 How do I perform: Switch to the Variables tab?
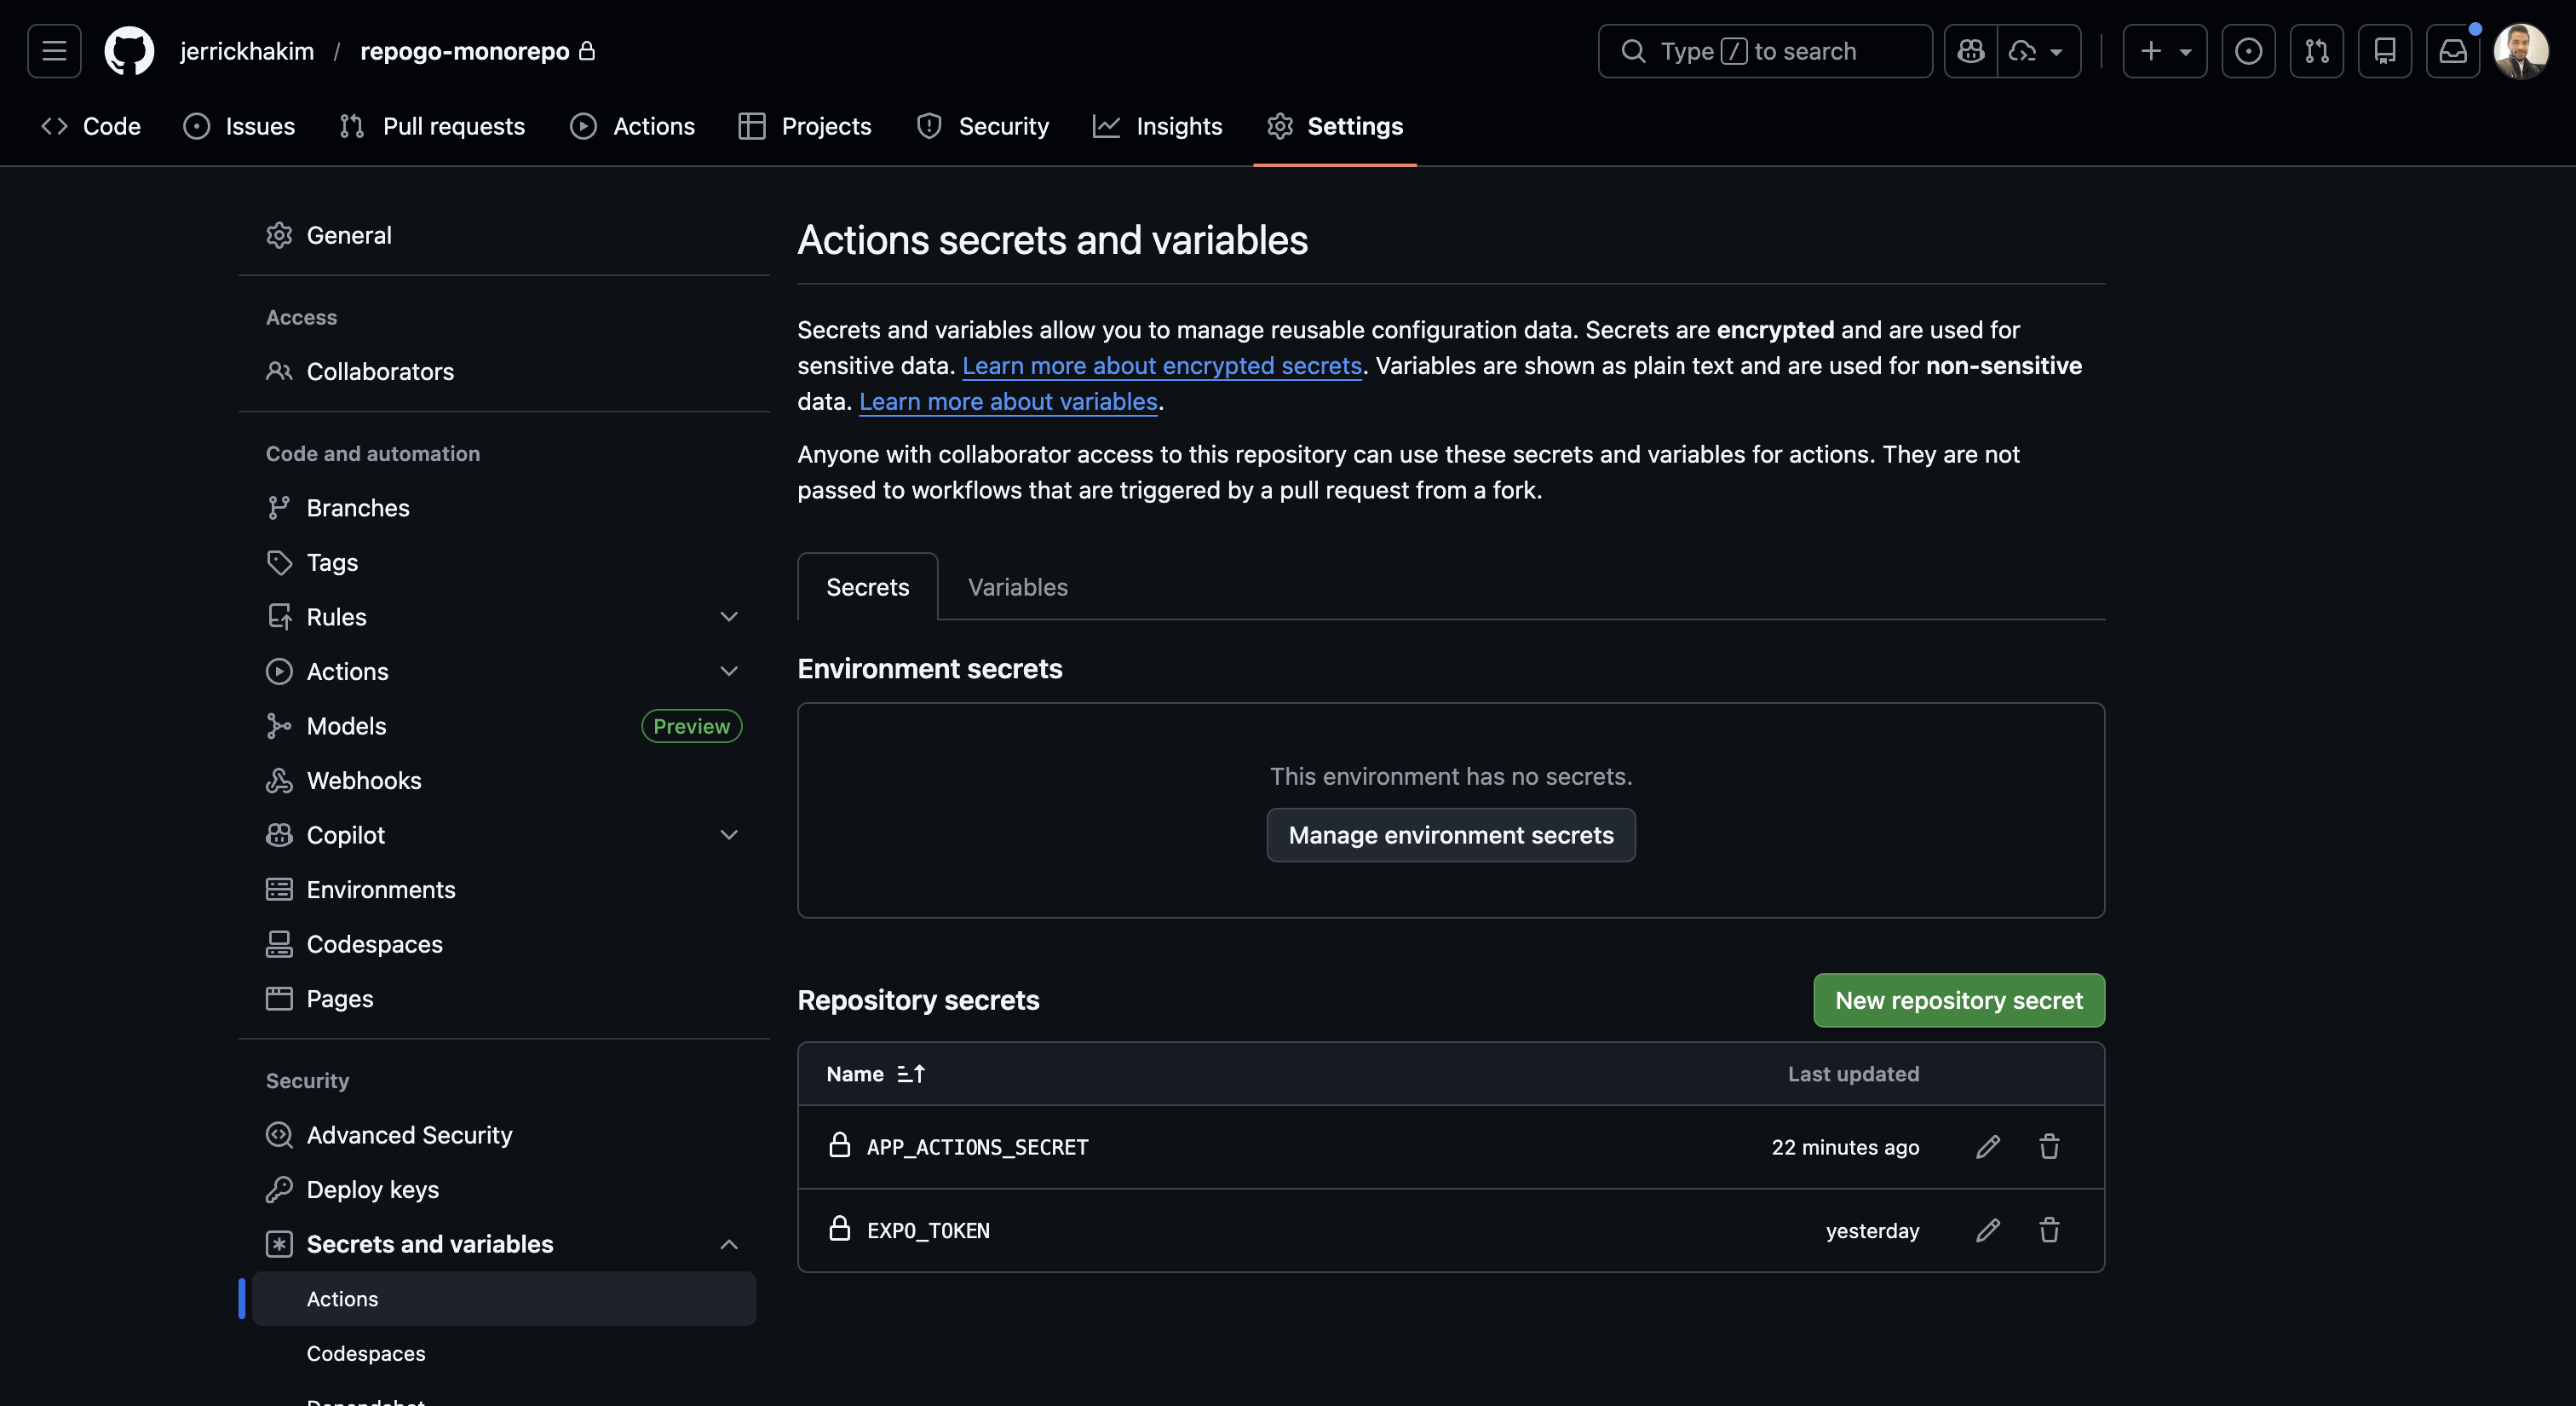[x=1017, y=587]
